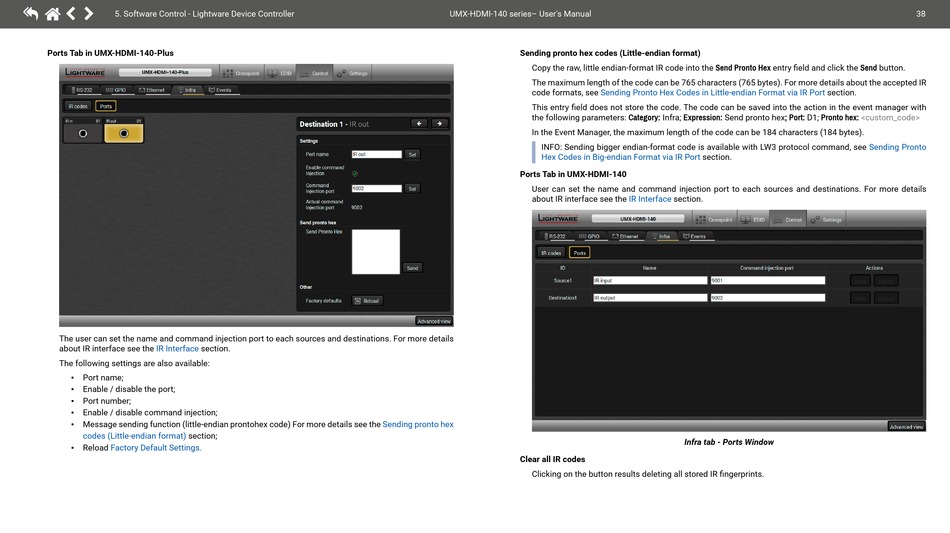This screenshot has width=950, height=533.
Task: Click Command injection port field showing 9002
Action: pos(376,188)
